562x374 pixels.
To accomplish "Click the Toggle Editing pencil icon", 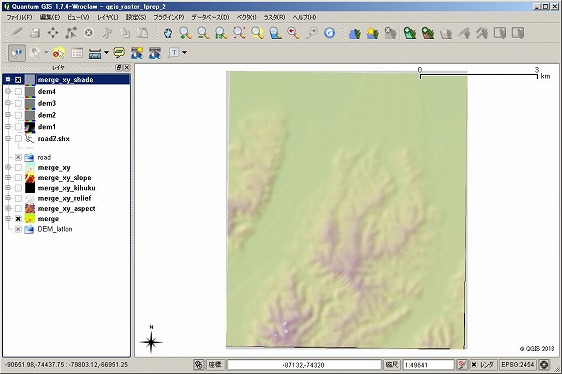I will 17,33.
